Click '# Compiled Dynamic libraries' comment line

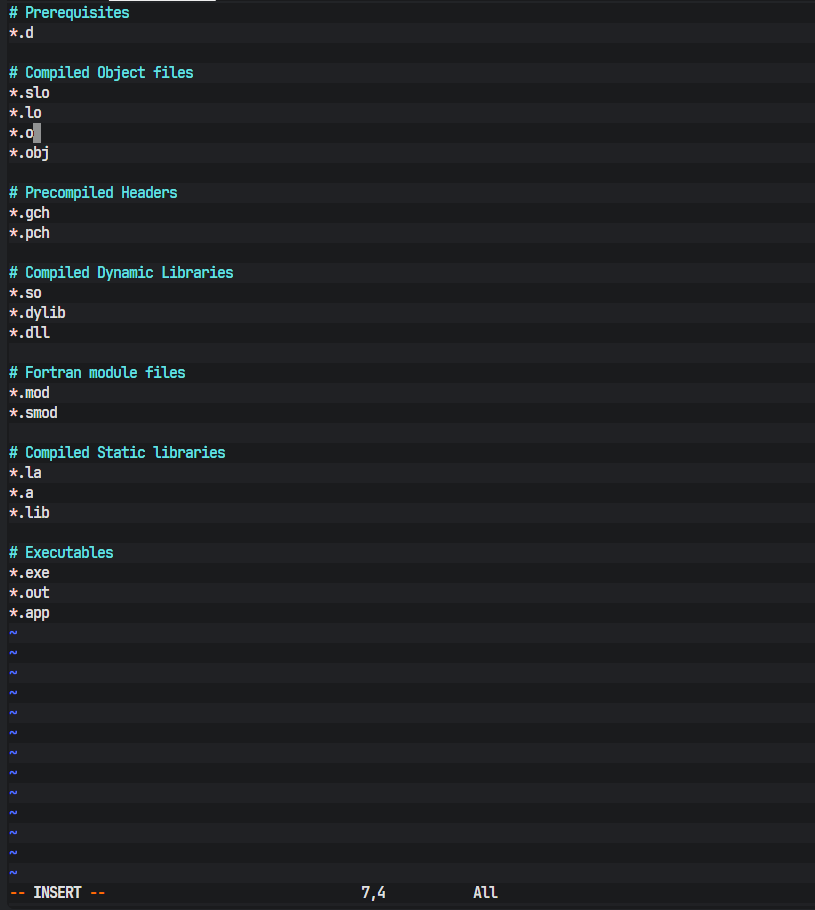tap(121, 273)
